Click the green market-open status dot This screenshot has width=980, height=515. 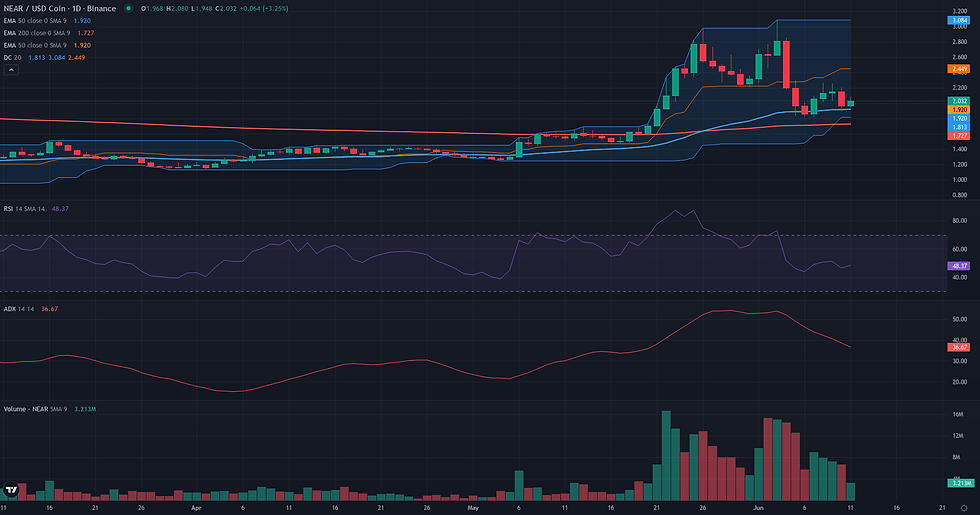(128, 8)
